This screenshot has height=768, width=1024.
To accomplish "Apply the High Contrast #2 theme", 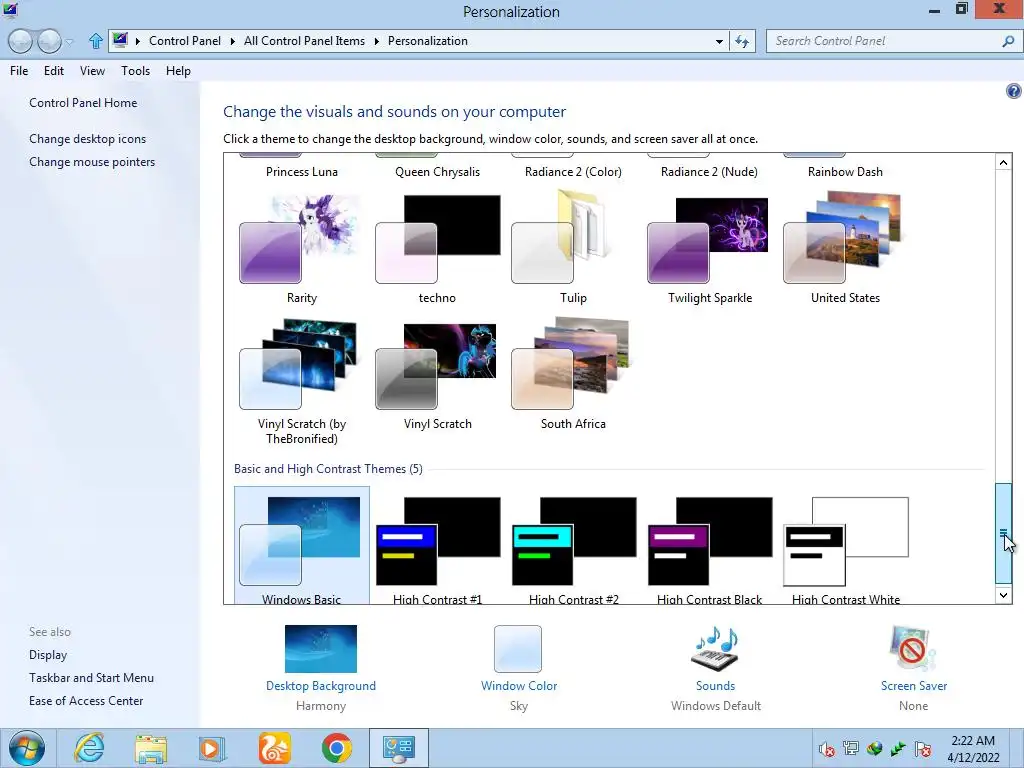I will (573, 550).
